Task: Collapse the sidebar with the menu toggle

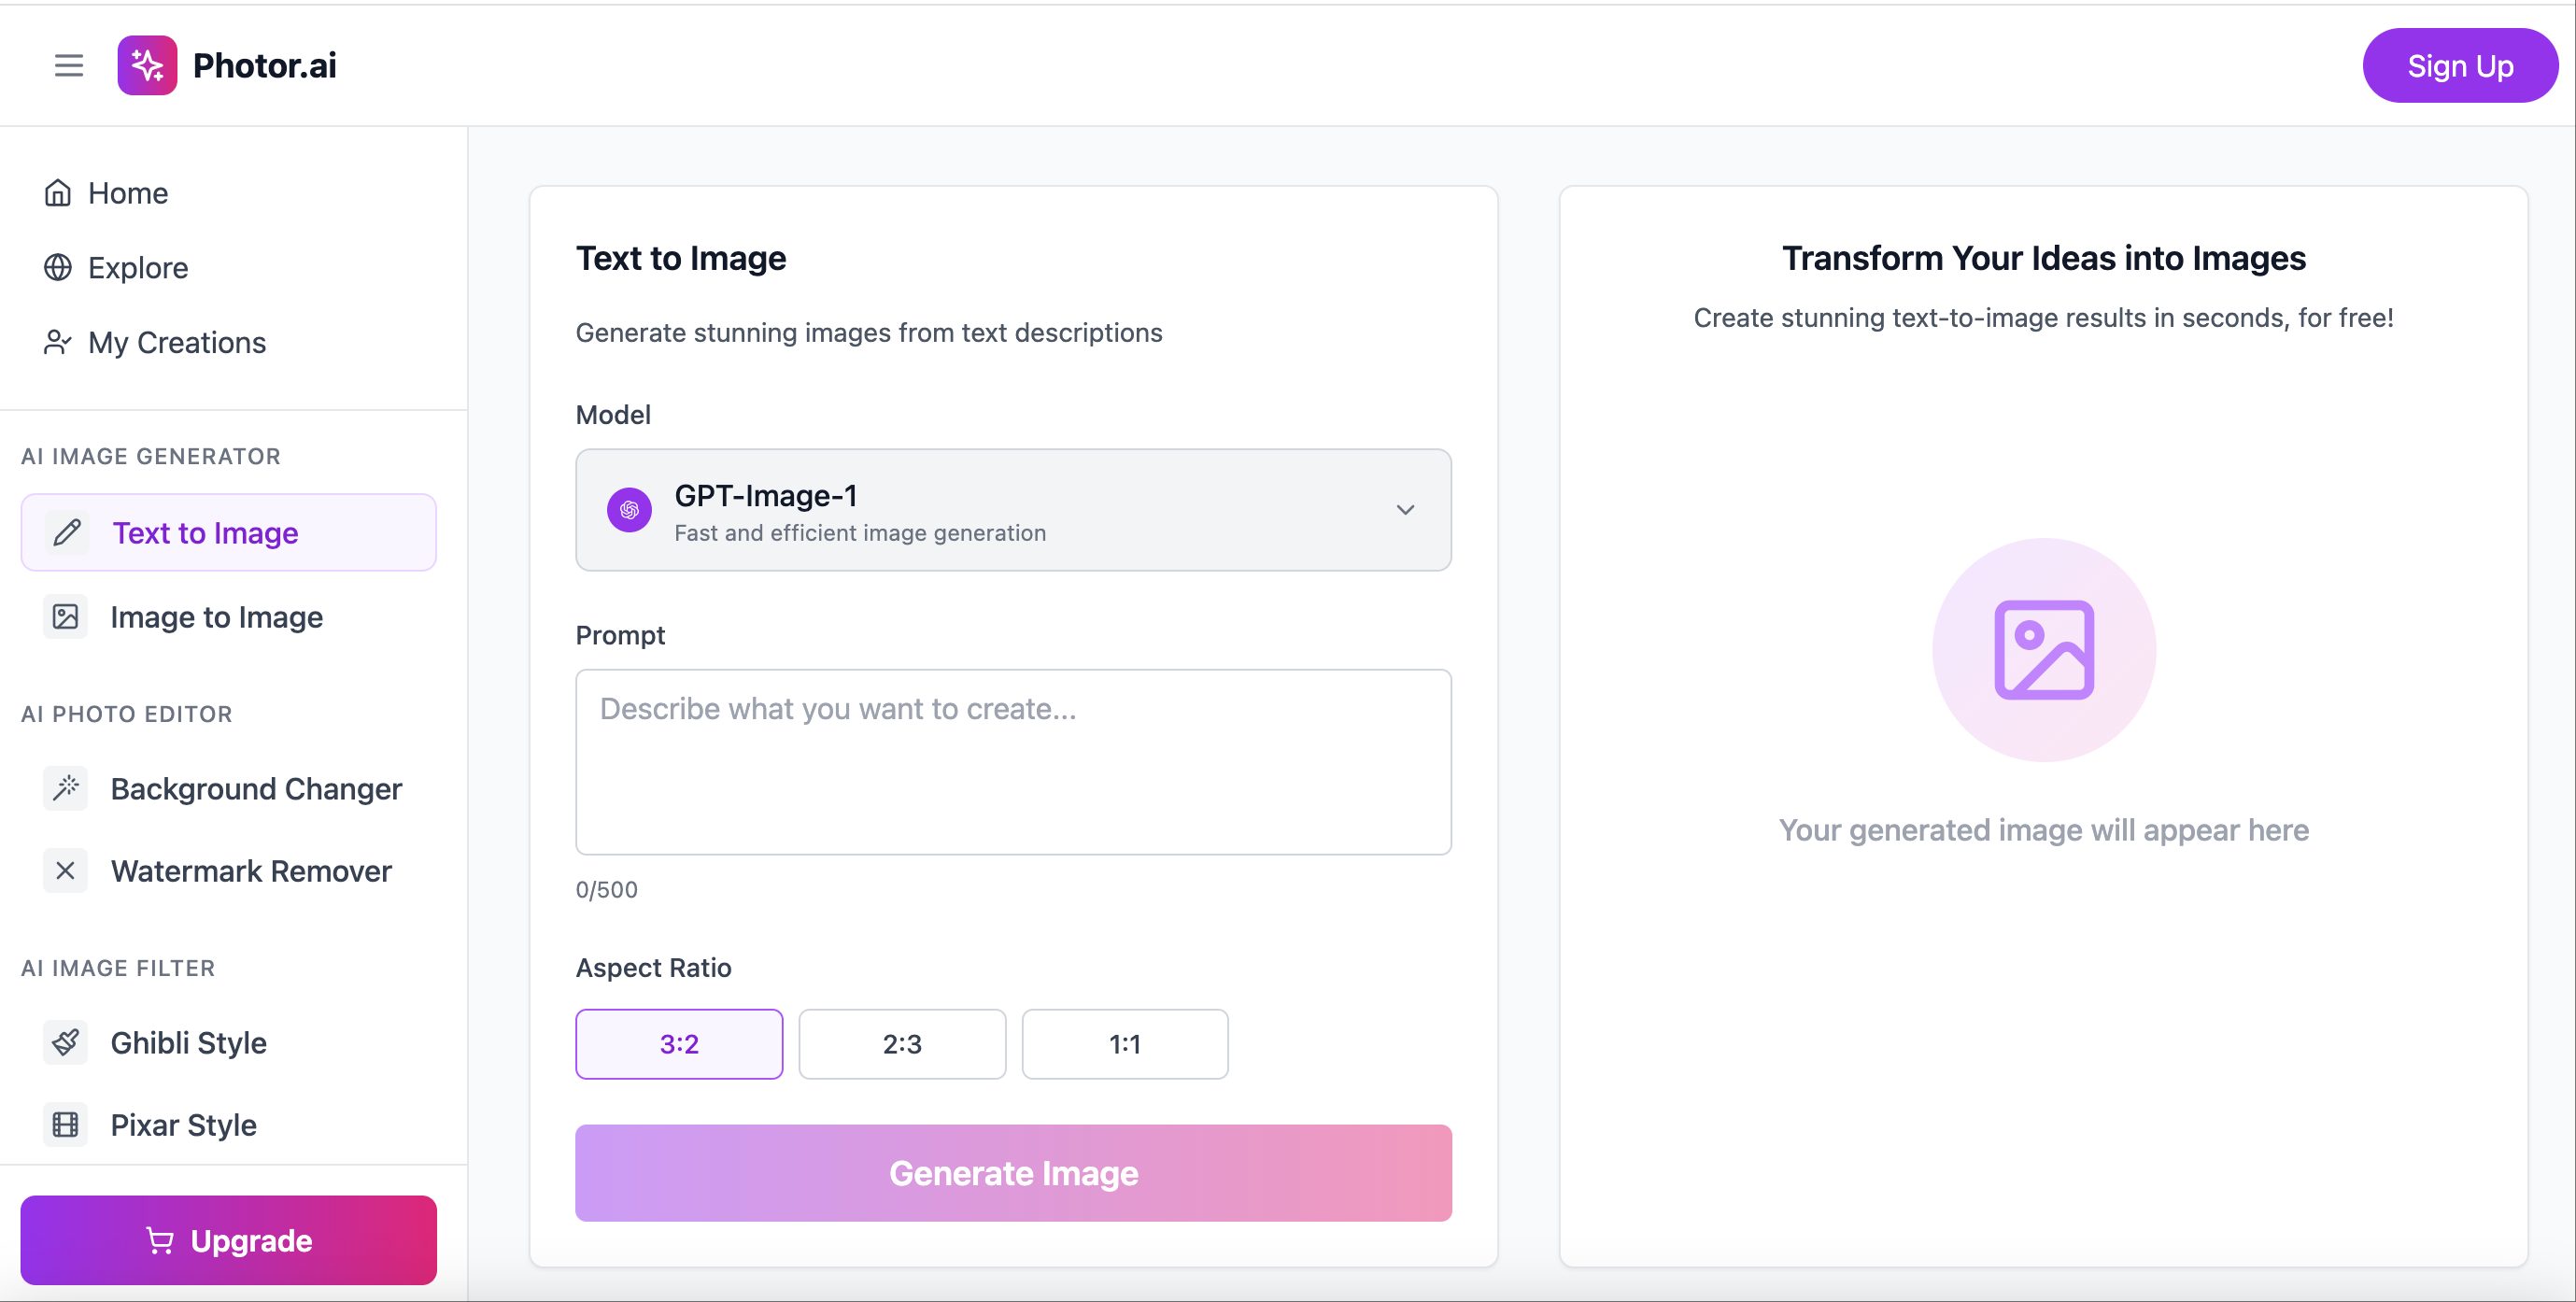Action: tap(68, 65)
